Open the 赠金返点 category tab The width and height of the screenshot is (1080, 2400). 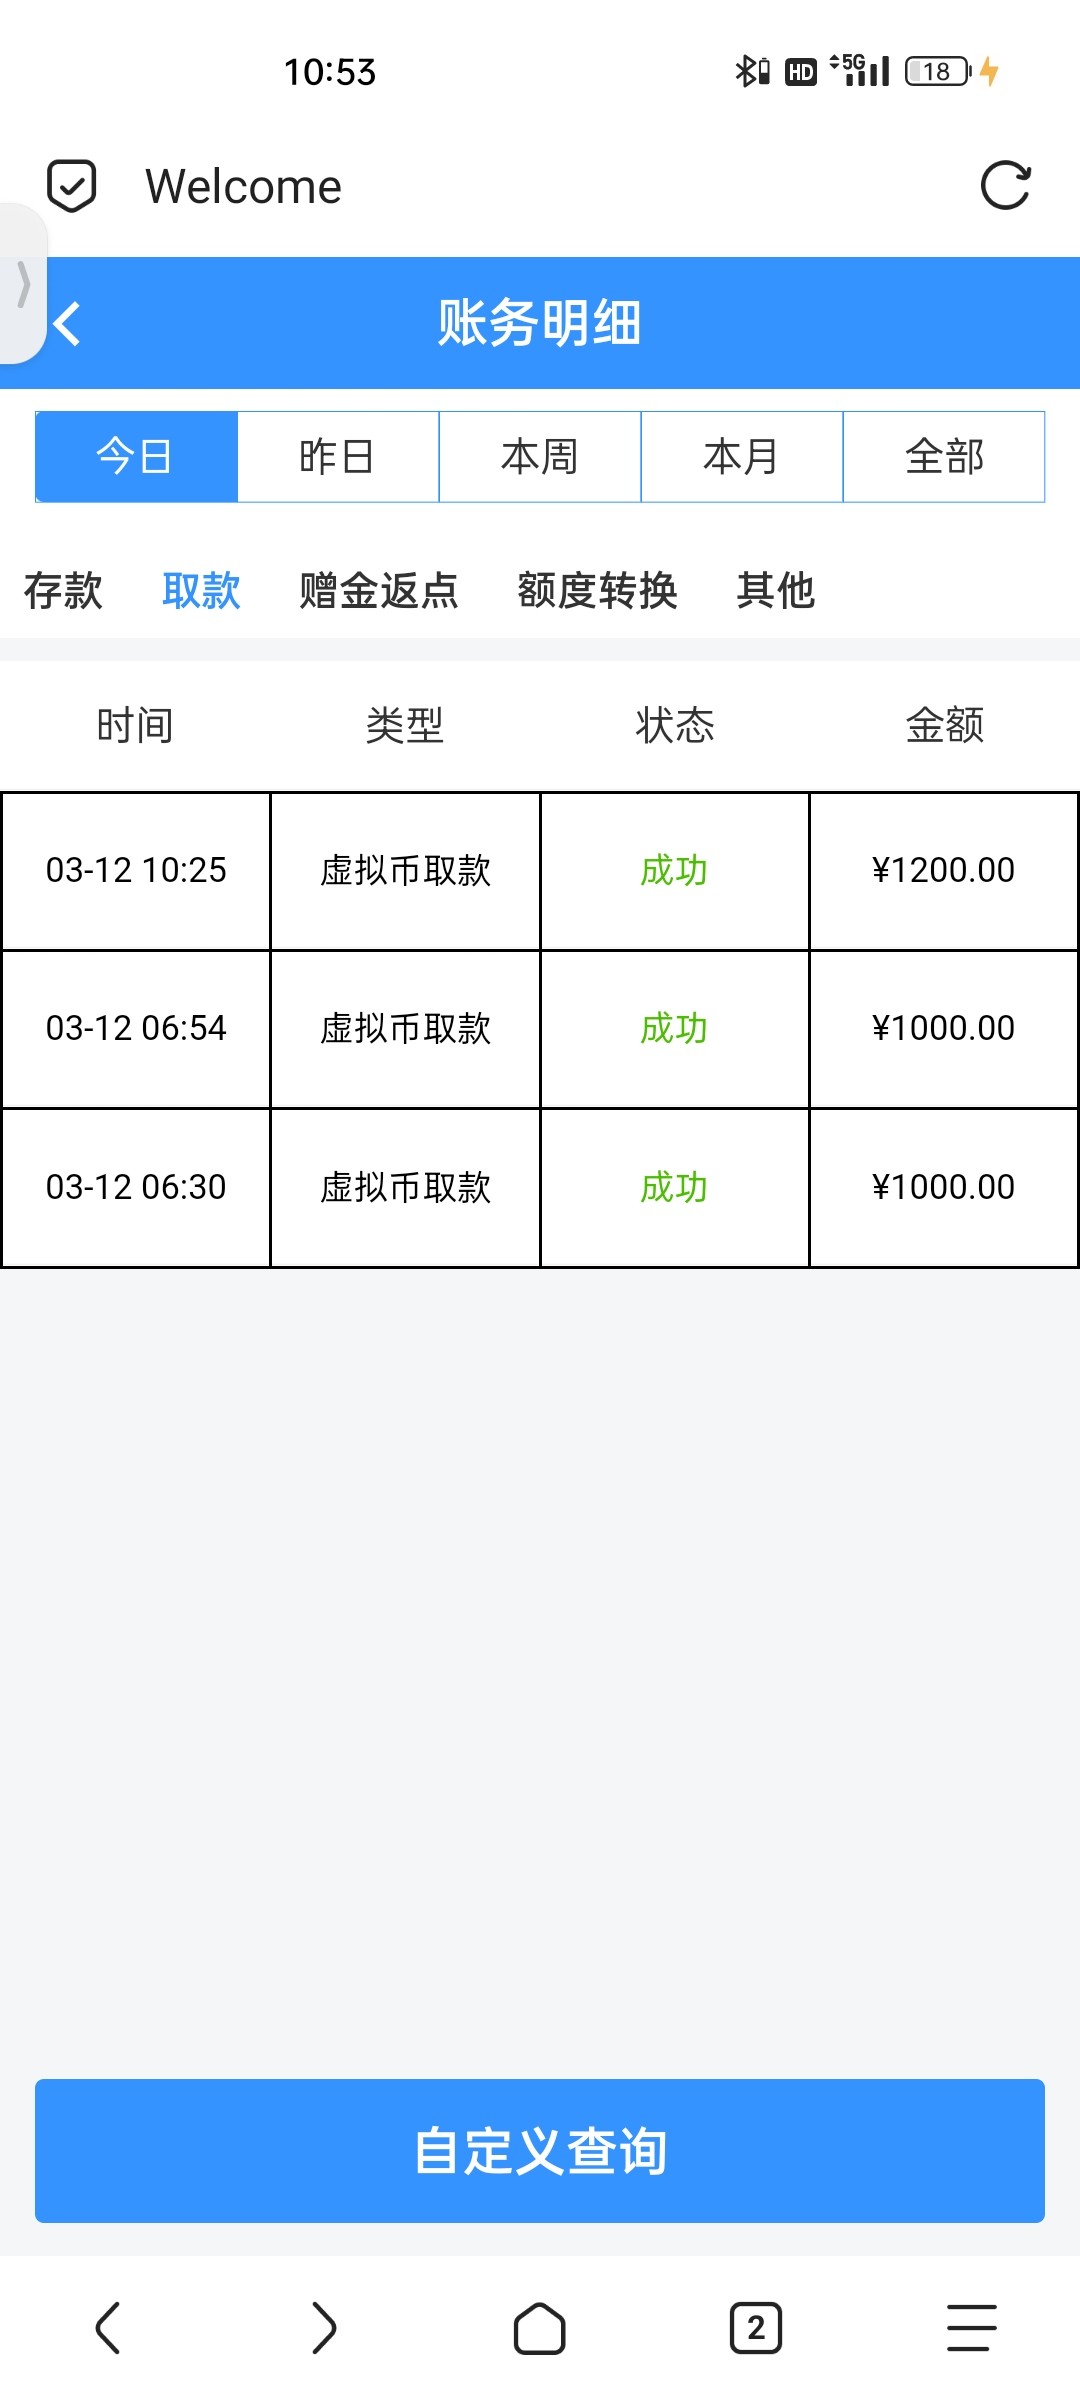pyautogui.click(x=379, y=590)
